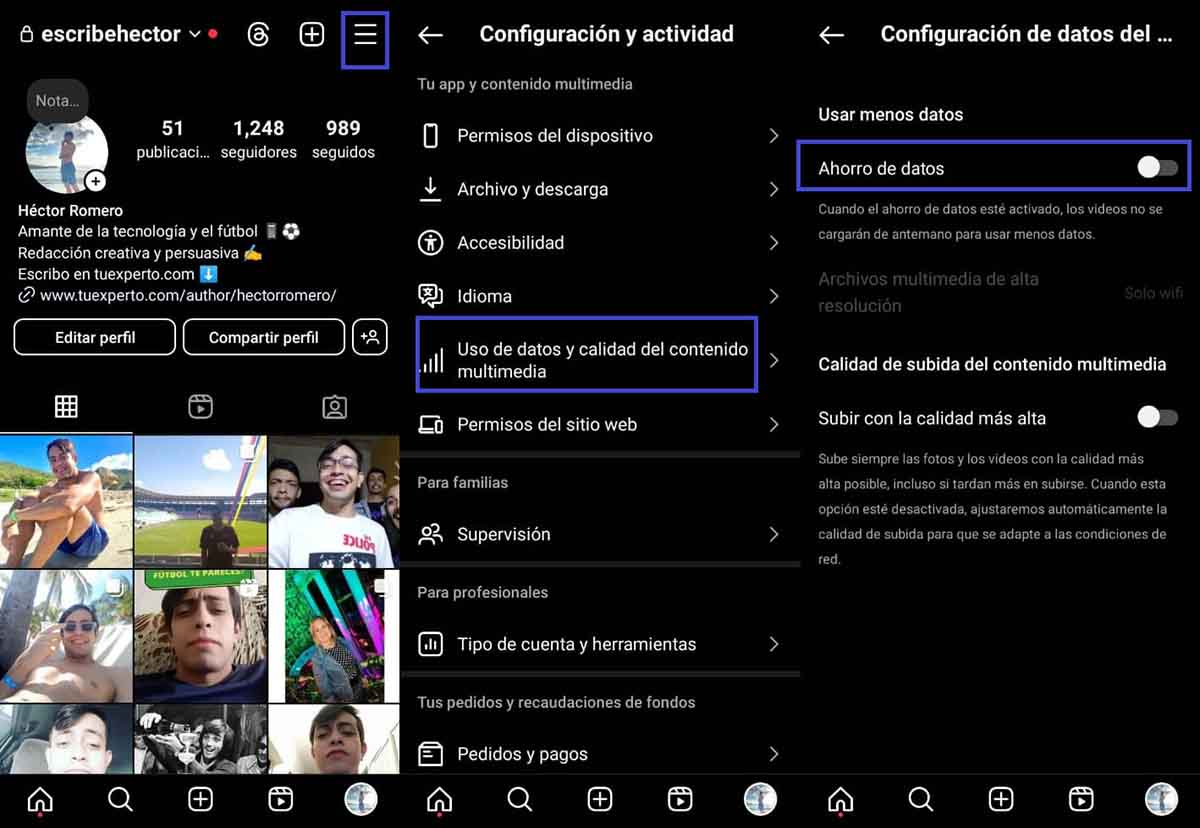The width and height of the screenshot is (1200, 828).
Task: Expand the escribehector account switcher arrow
Action: pos(195,35)
